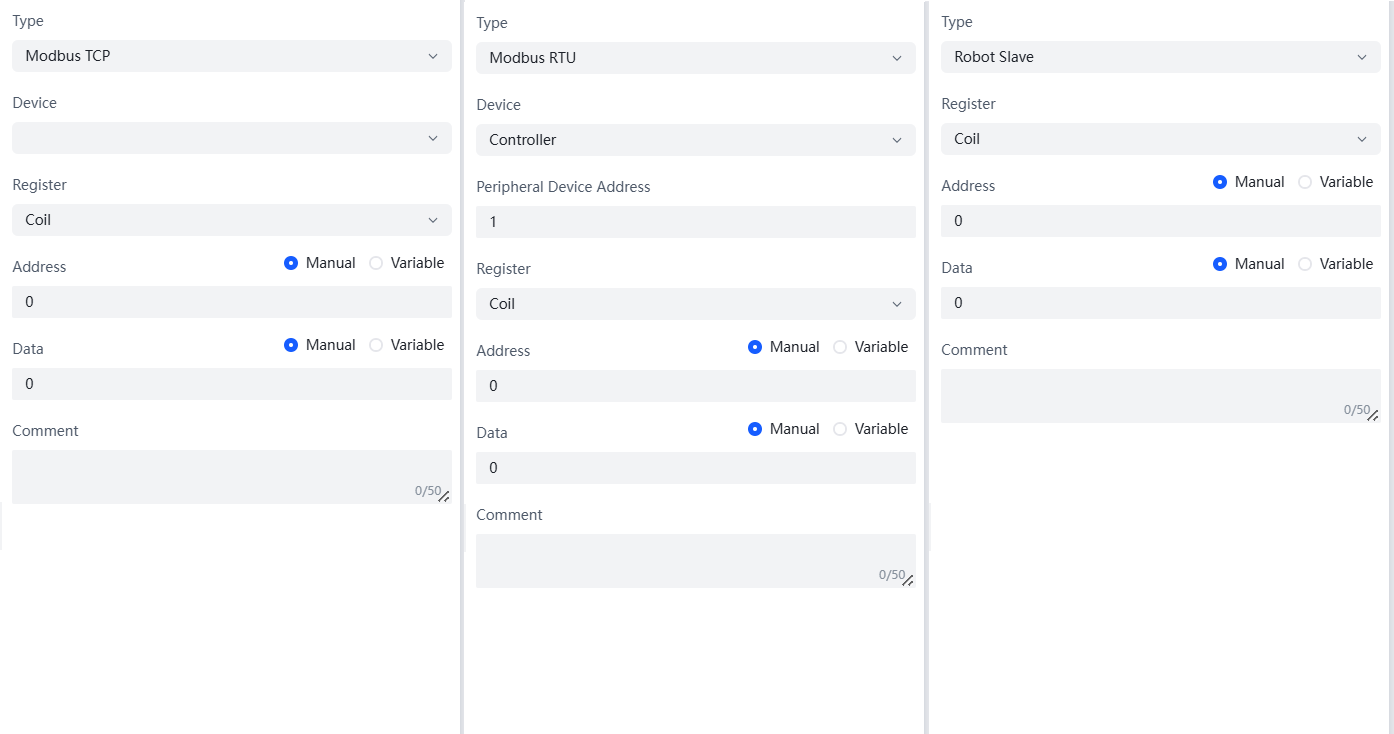1394x734 pixels.
Task: Open Register dropdown in Modbus RTU panel
Action: pyautogui.click(x=695, y=304)
